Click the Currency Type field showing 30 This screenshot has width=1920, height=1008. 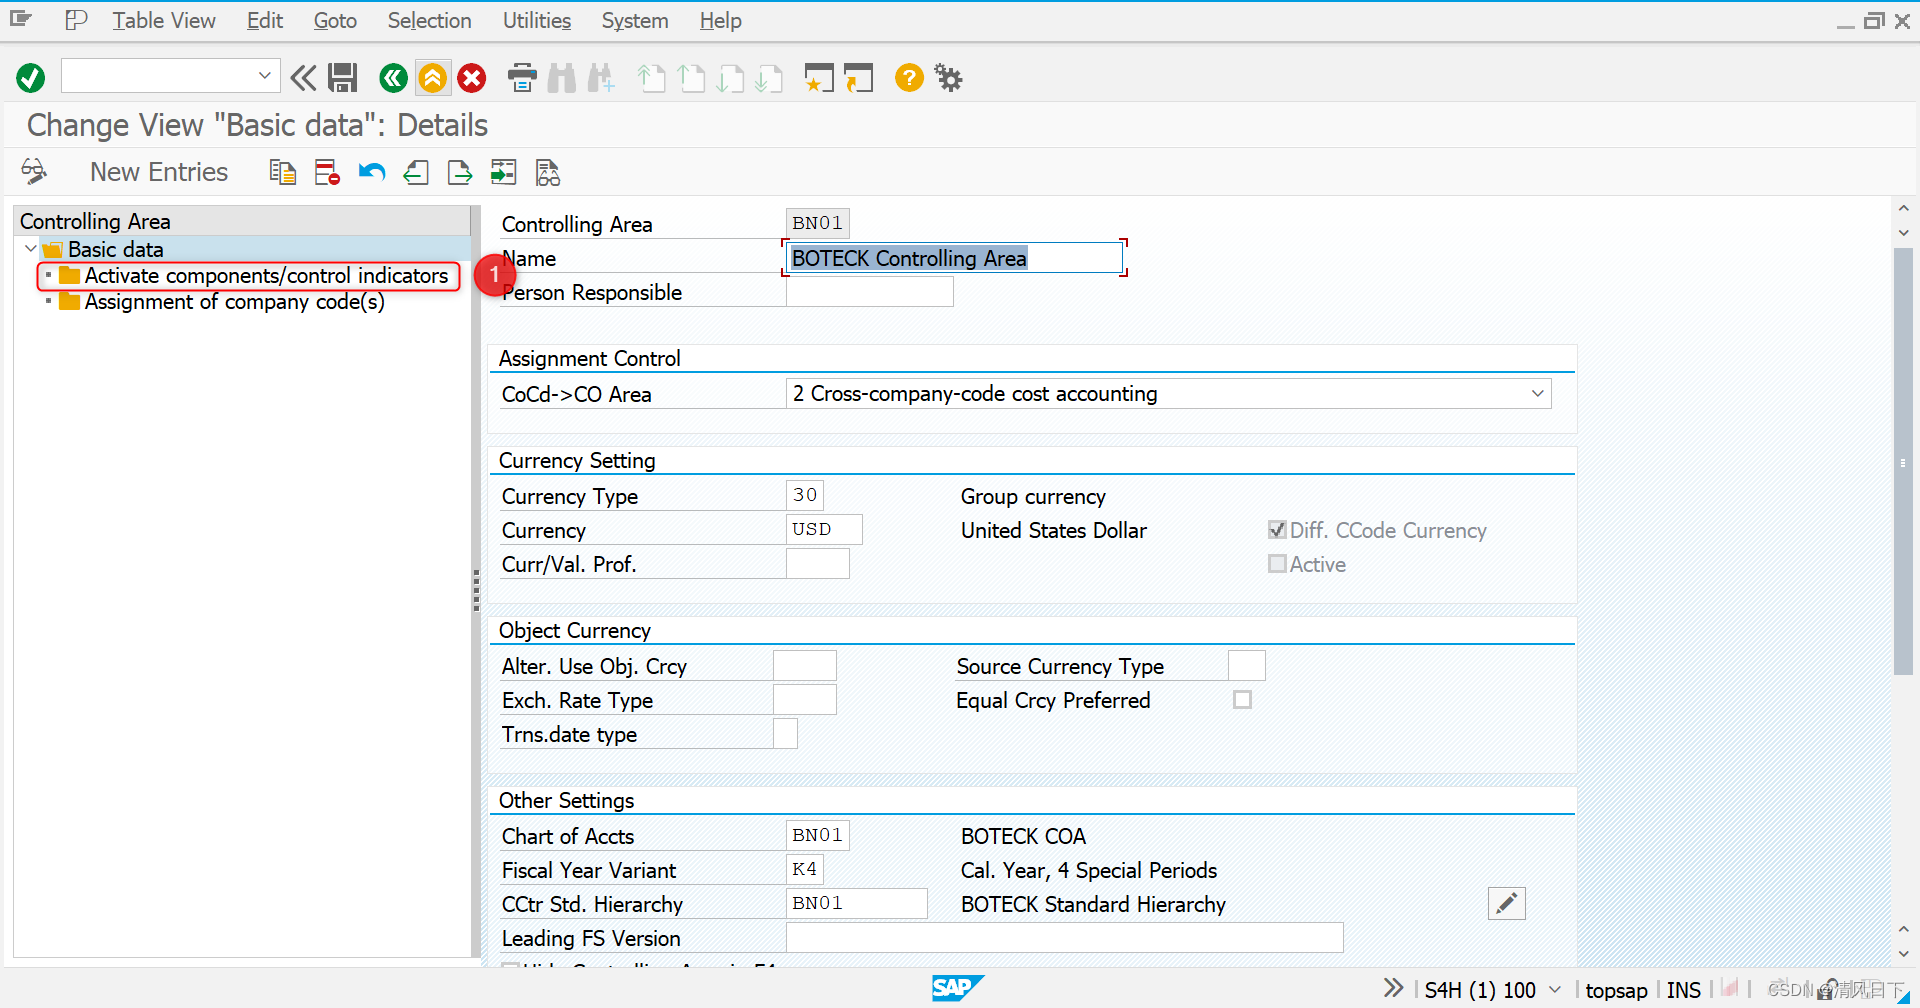click(805, 495)
